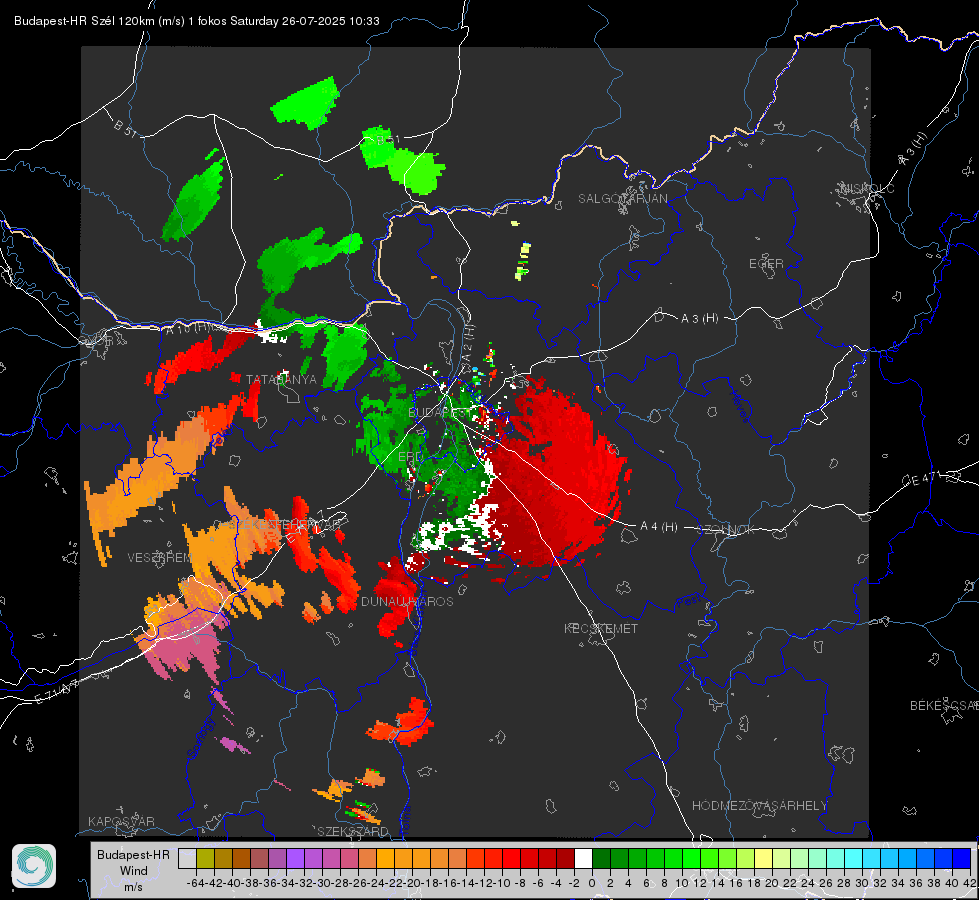This screenshot has height=900, width=979.
Task: Click the 'm/s' unit label in legend
Action: 134,886
